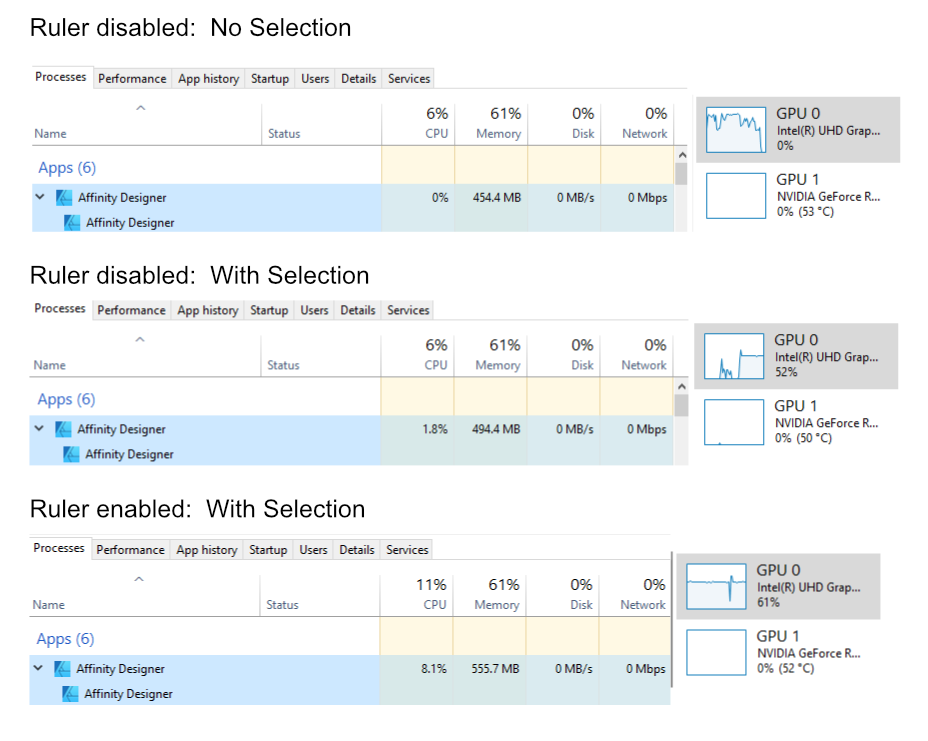Open the Performance tab in the topmost Task Manager

[132, 79]
